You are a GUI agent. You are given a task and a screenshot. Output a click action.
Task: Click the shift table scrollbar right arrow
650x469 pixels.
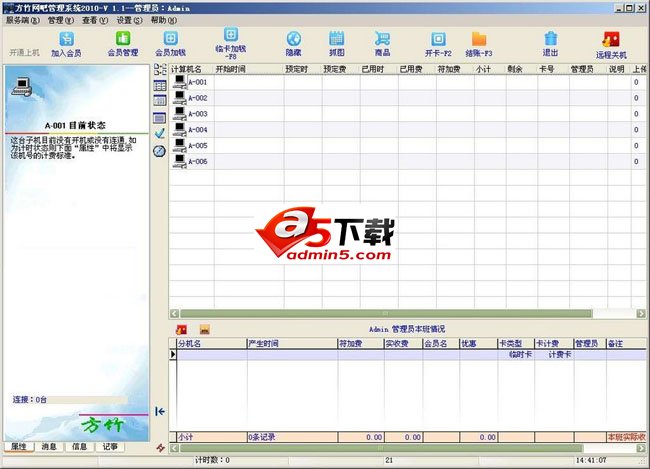[641, 448]
